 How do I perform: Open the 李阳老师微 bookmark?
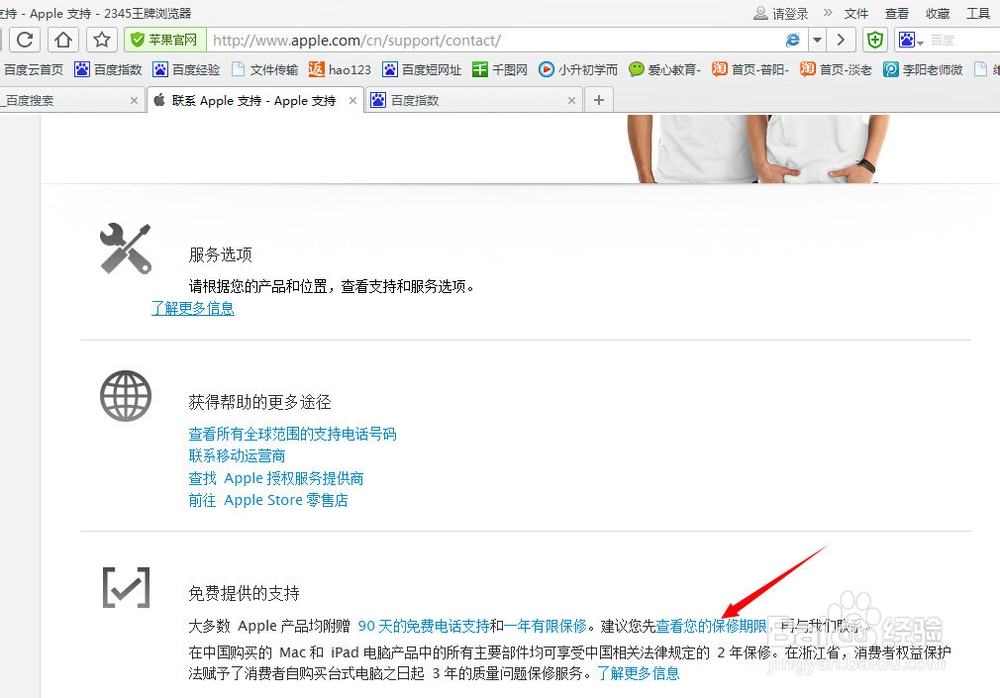tap(923, 70)
